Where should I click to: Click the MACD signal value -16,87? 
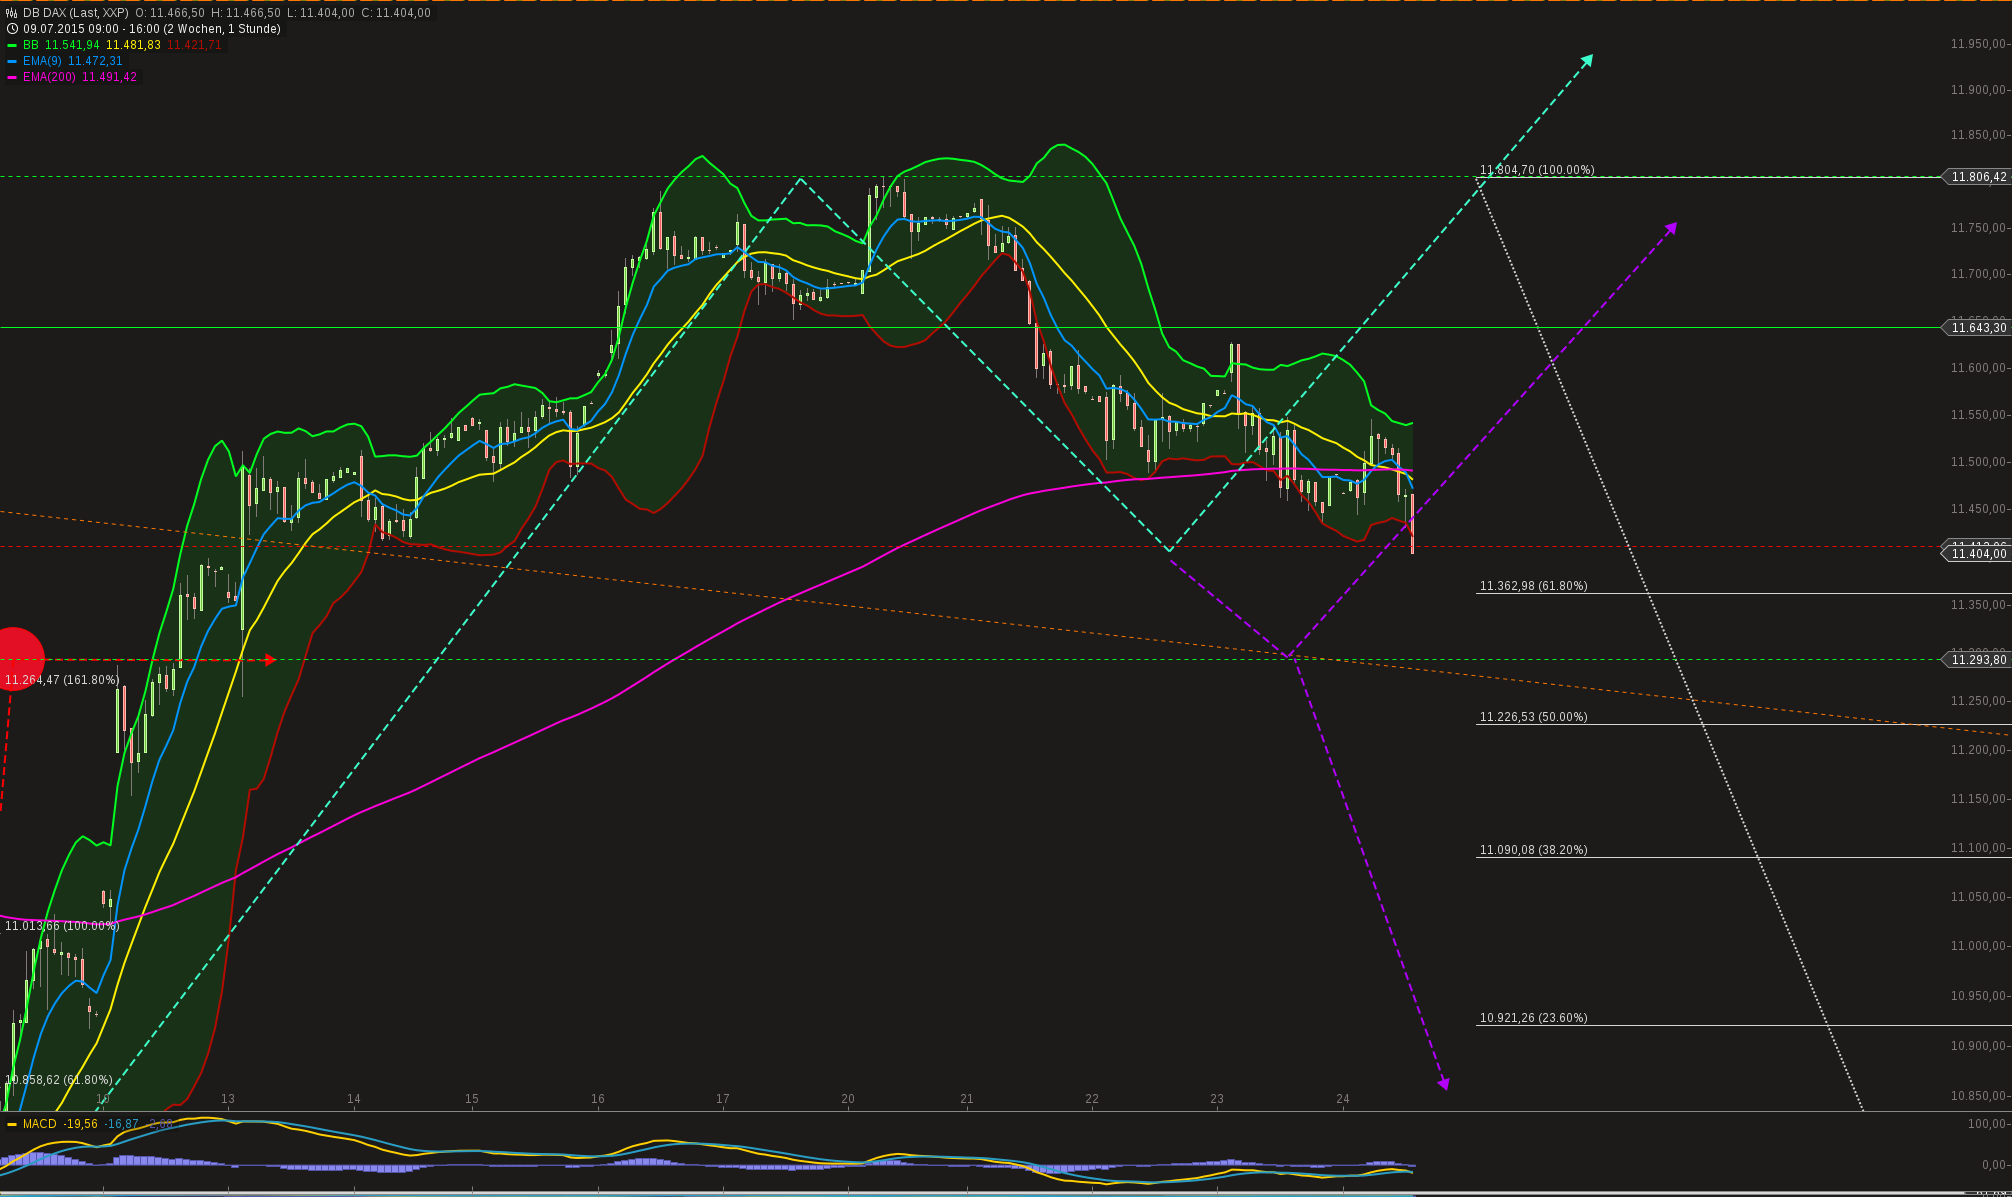(122, 1124)
